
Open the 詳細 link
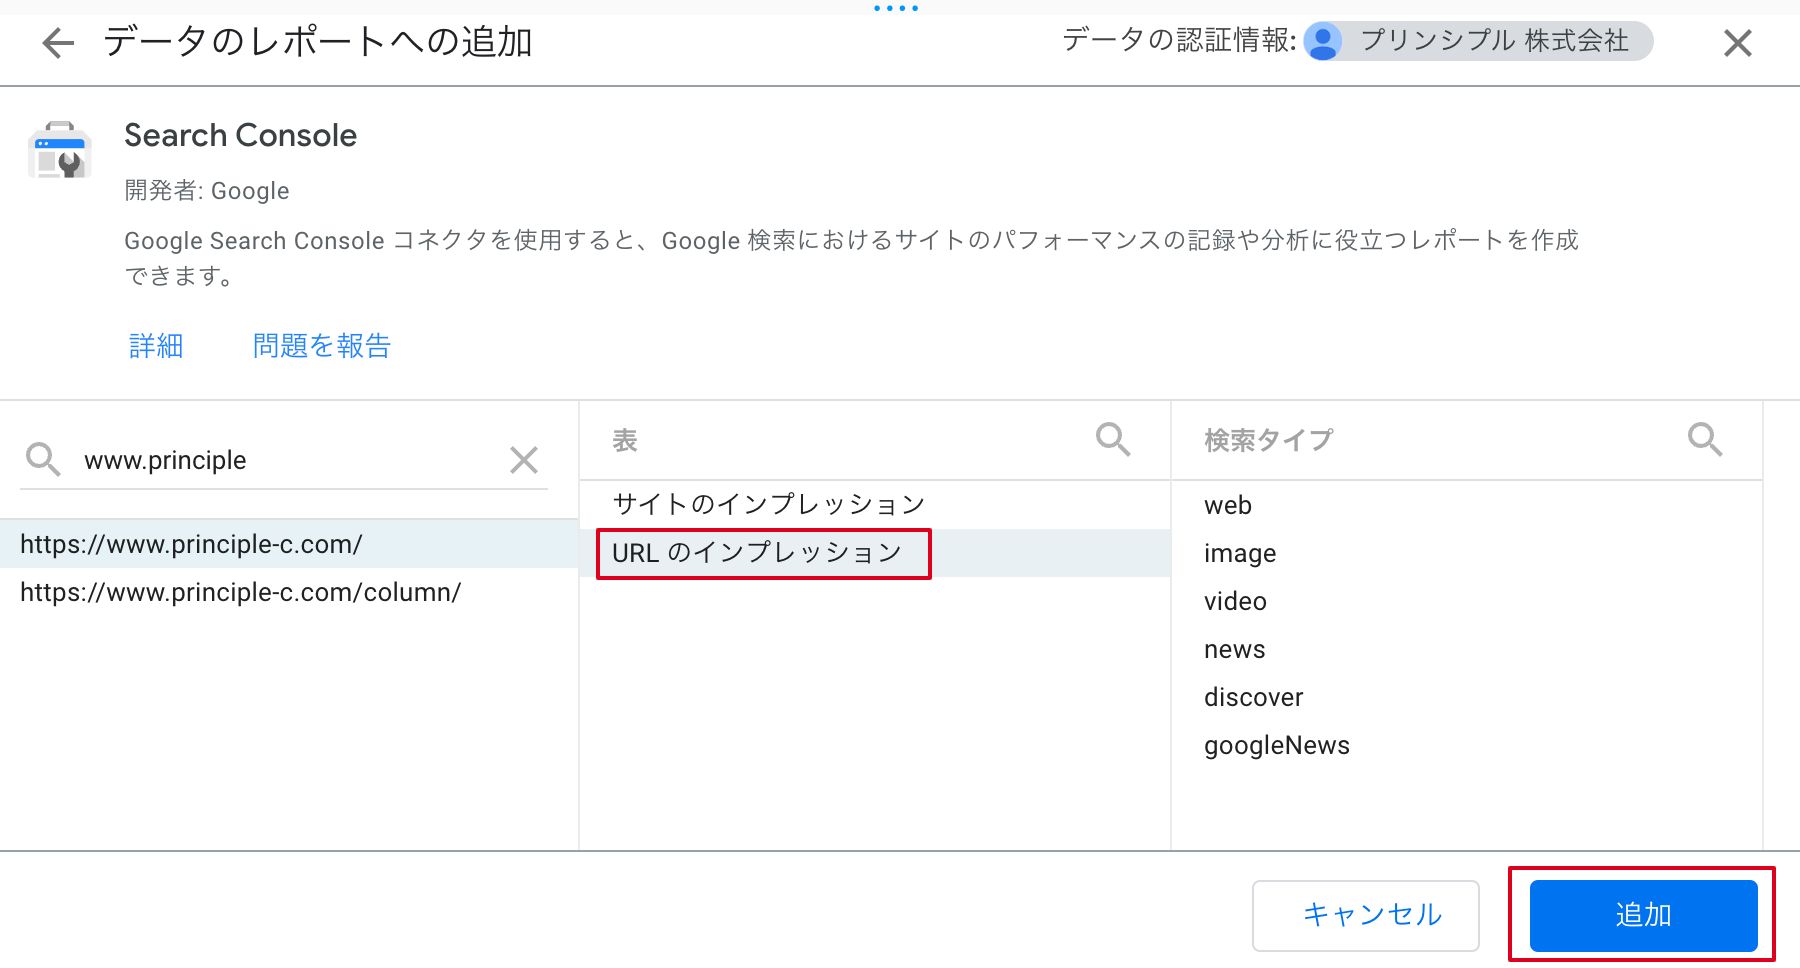(x=156, y=346)
